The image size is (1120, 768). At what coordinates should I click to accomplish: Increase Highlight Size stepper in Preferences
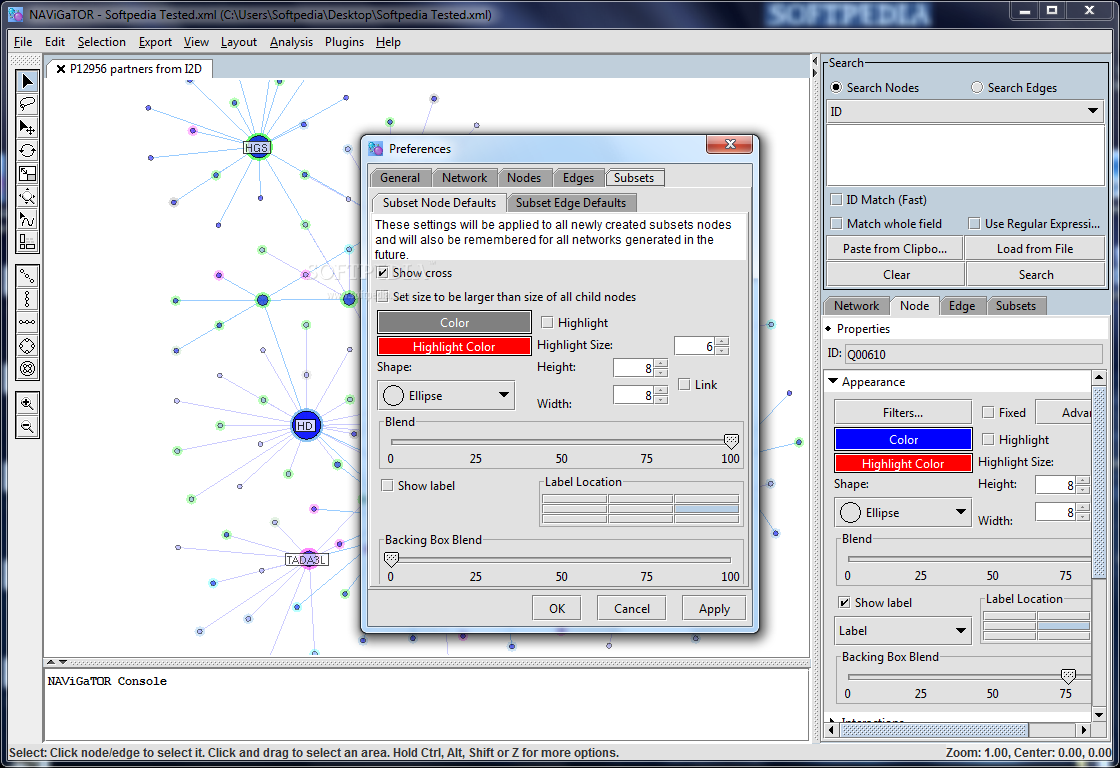pyautogui.click(x=722, y=341)
